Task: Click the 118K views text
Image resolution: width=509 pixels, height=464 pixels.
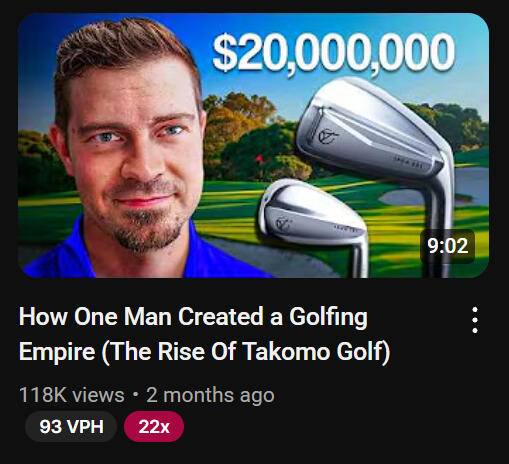Action: click(x=72, y=395)
